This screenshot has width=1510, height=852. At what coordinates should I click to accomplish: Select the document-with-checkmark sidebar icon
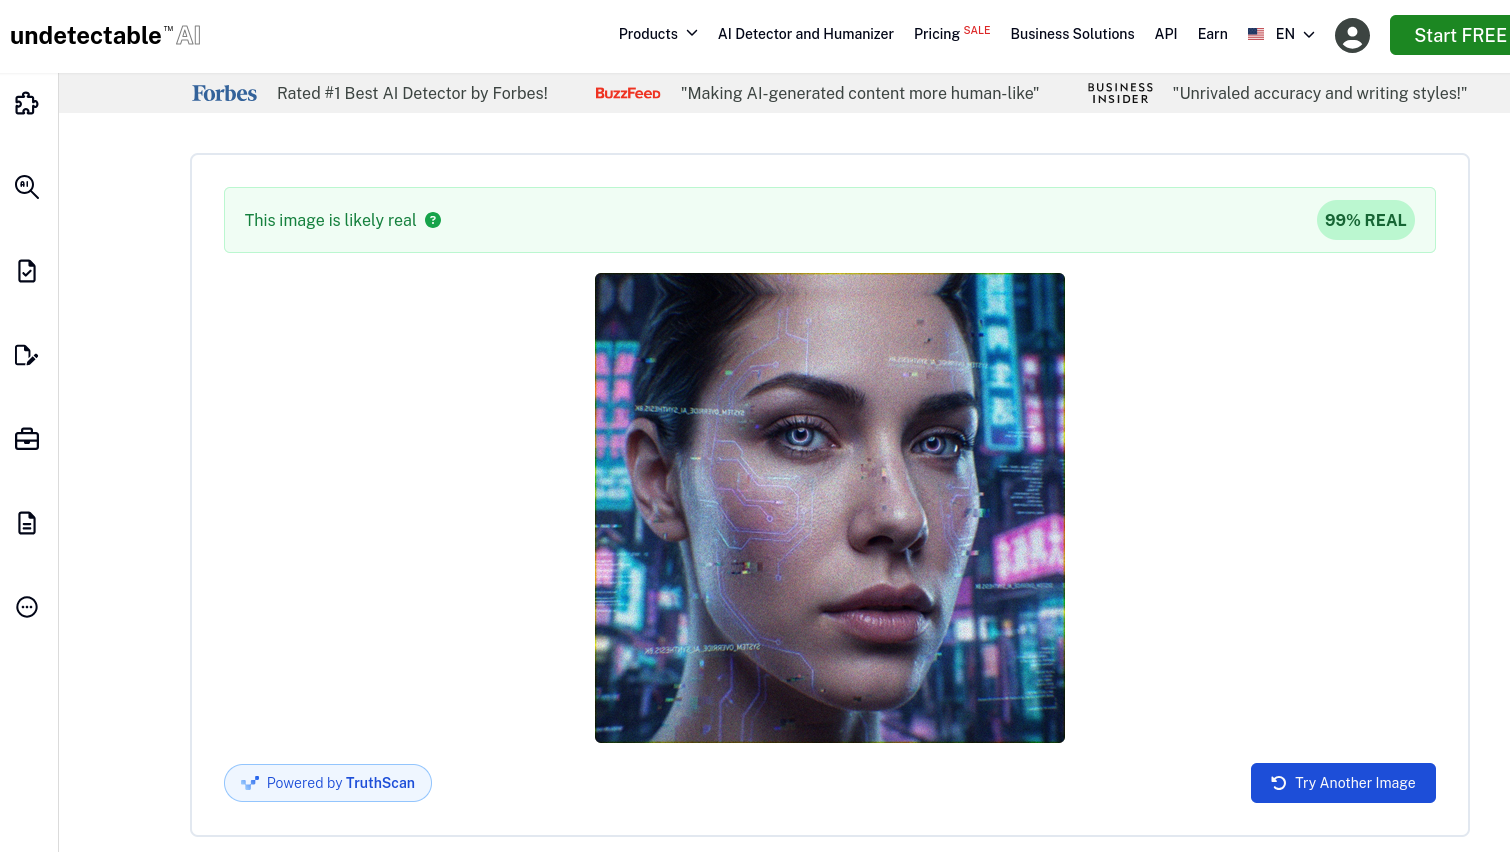(26, 271)
